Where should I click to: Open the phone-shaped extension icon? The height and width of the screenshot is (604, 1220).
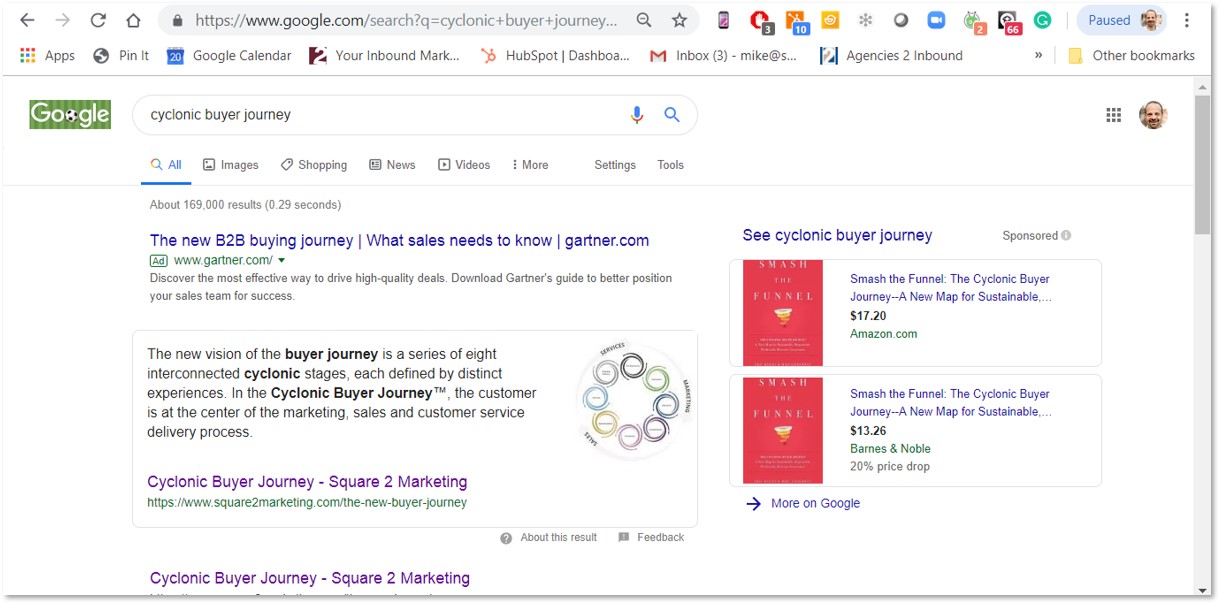(724, 20)
